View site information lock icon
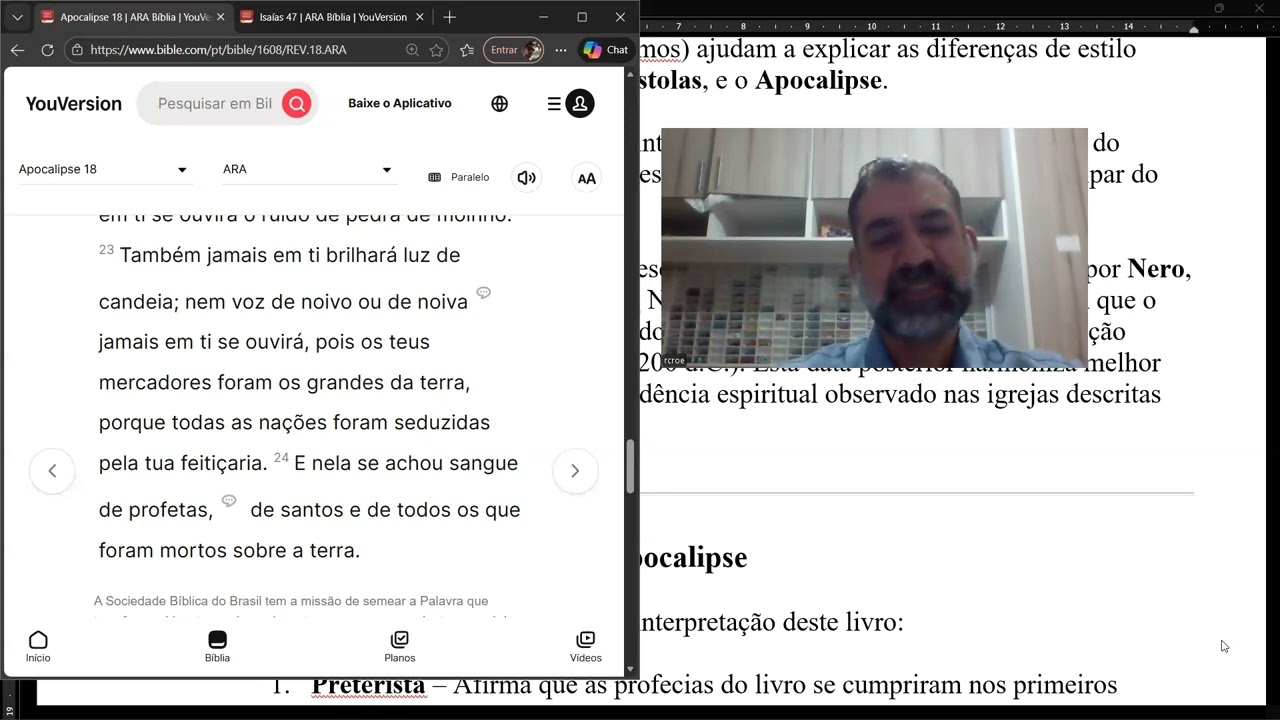Viewport: 1280px width, 720px height. [x=77, y=50]
